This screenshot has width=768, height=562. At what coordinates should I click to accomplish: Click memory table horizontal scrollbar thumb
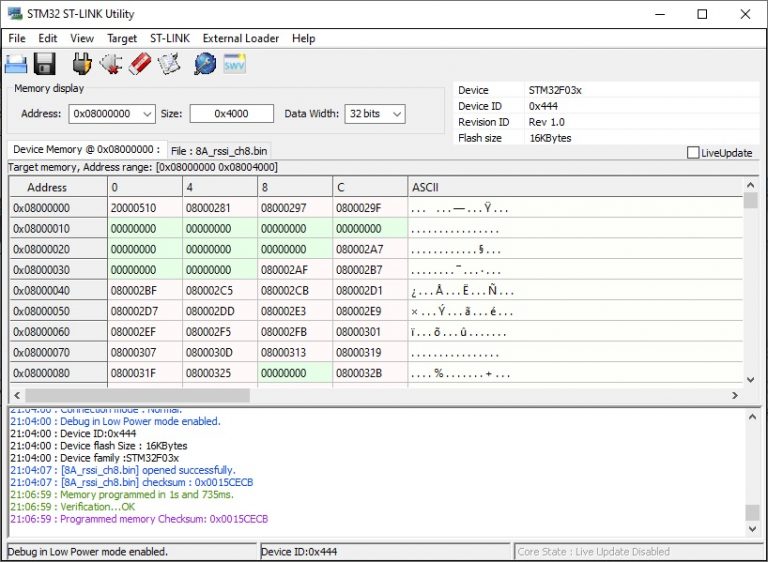(x=138, y=395)
